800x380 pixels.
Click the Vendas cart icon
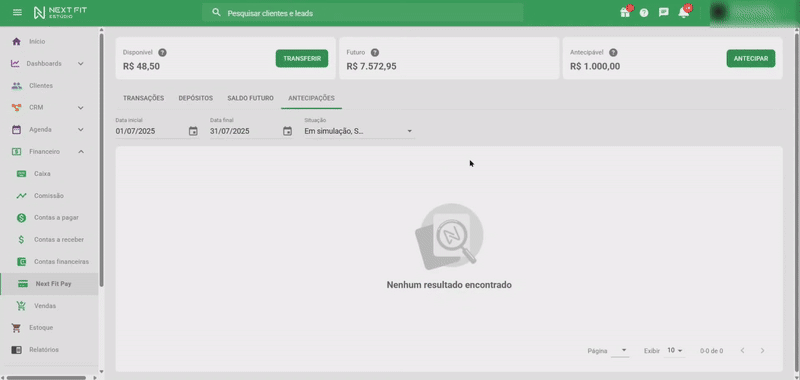point(21,306)
